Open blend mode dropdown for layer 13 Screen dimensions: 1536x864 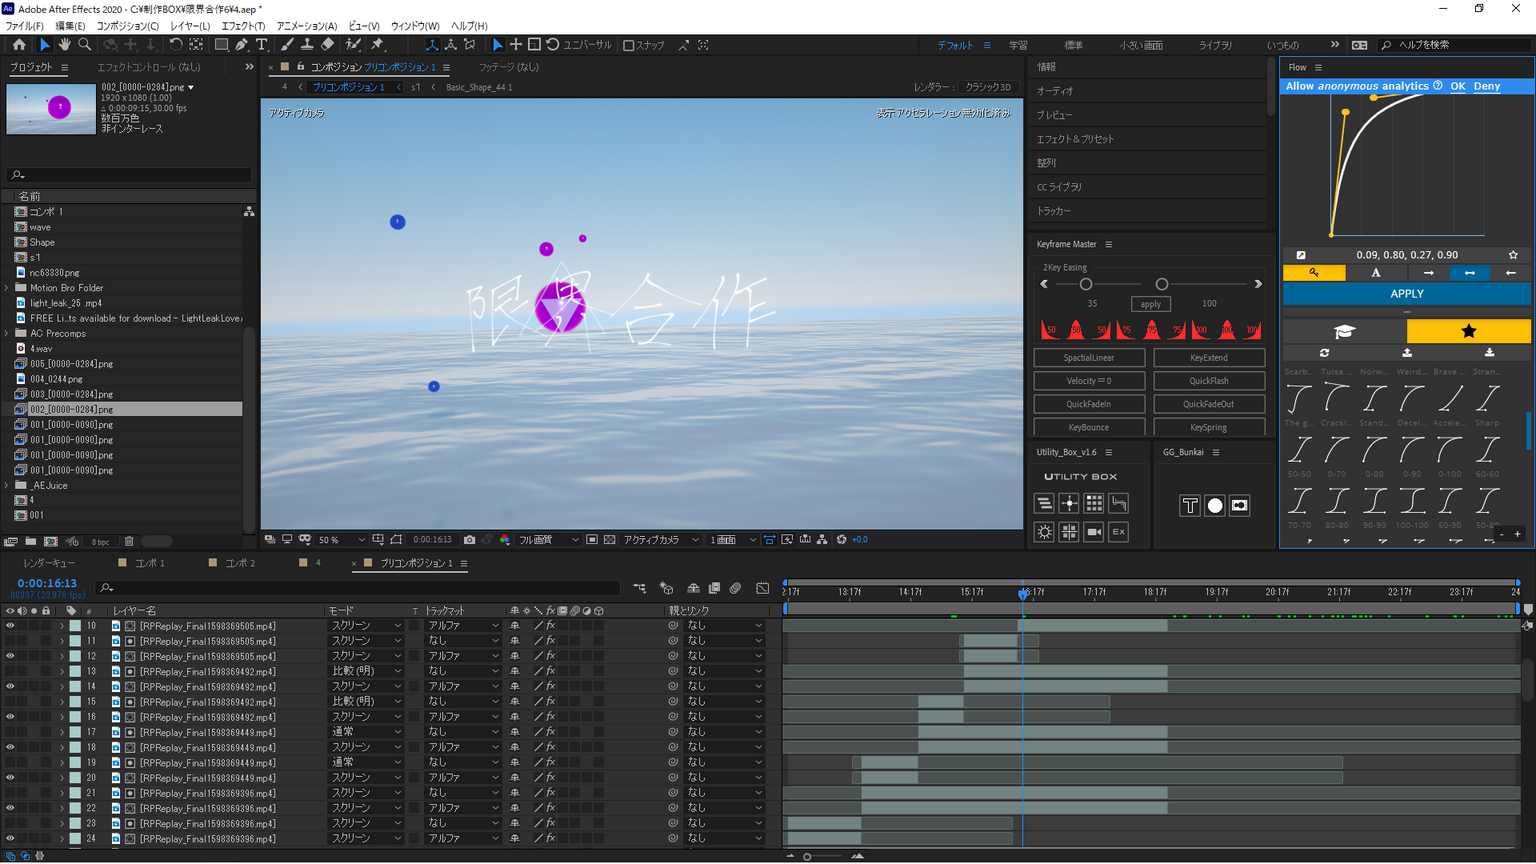pos(366,672)
